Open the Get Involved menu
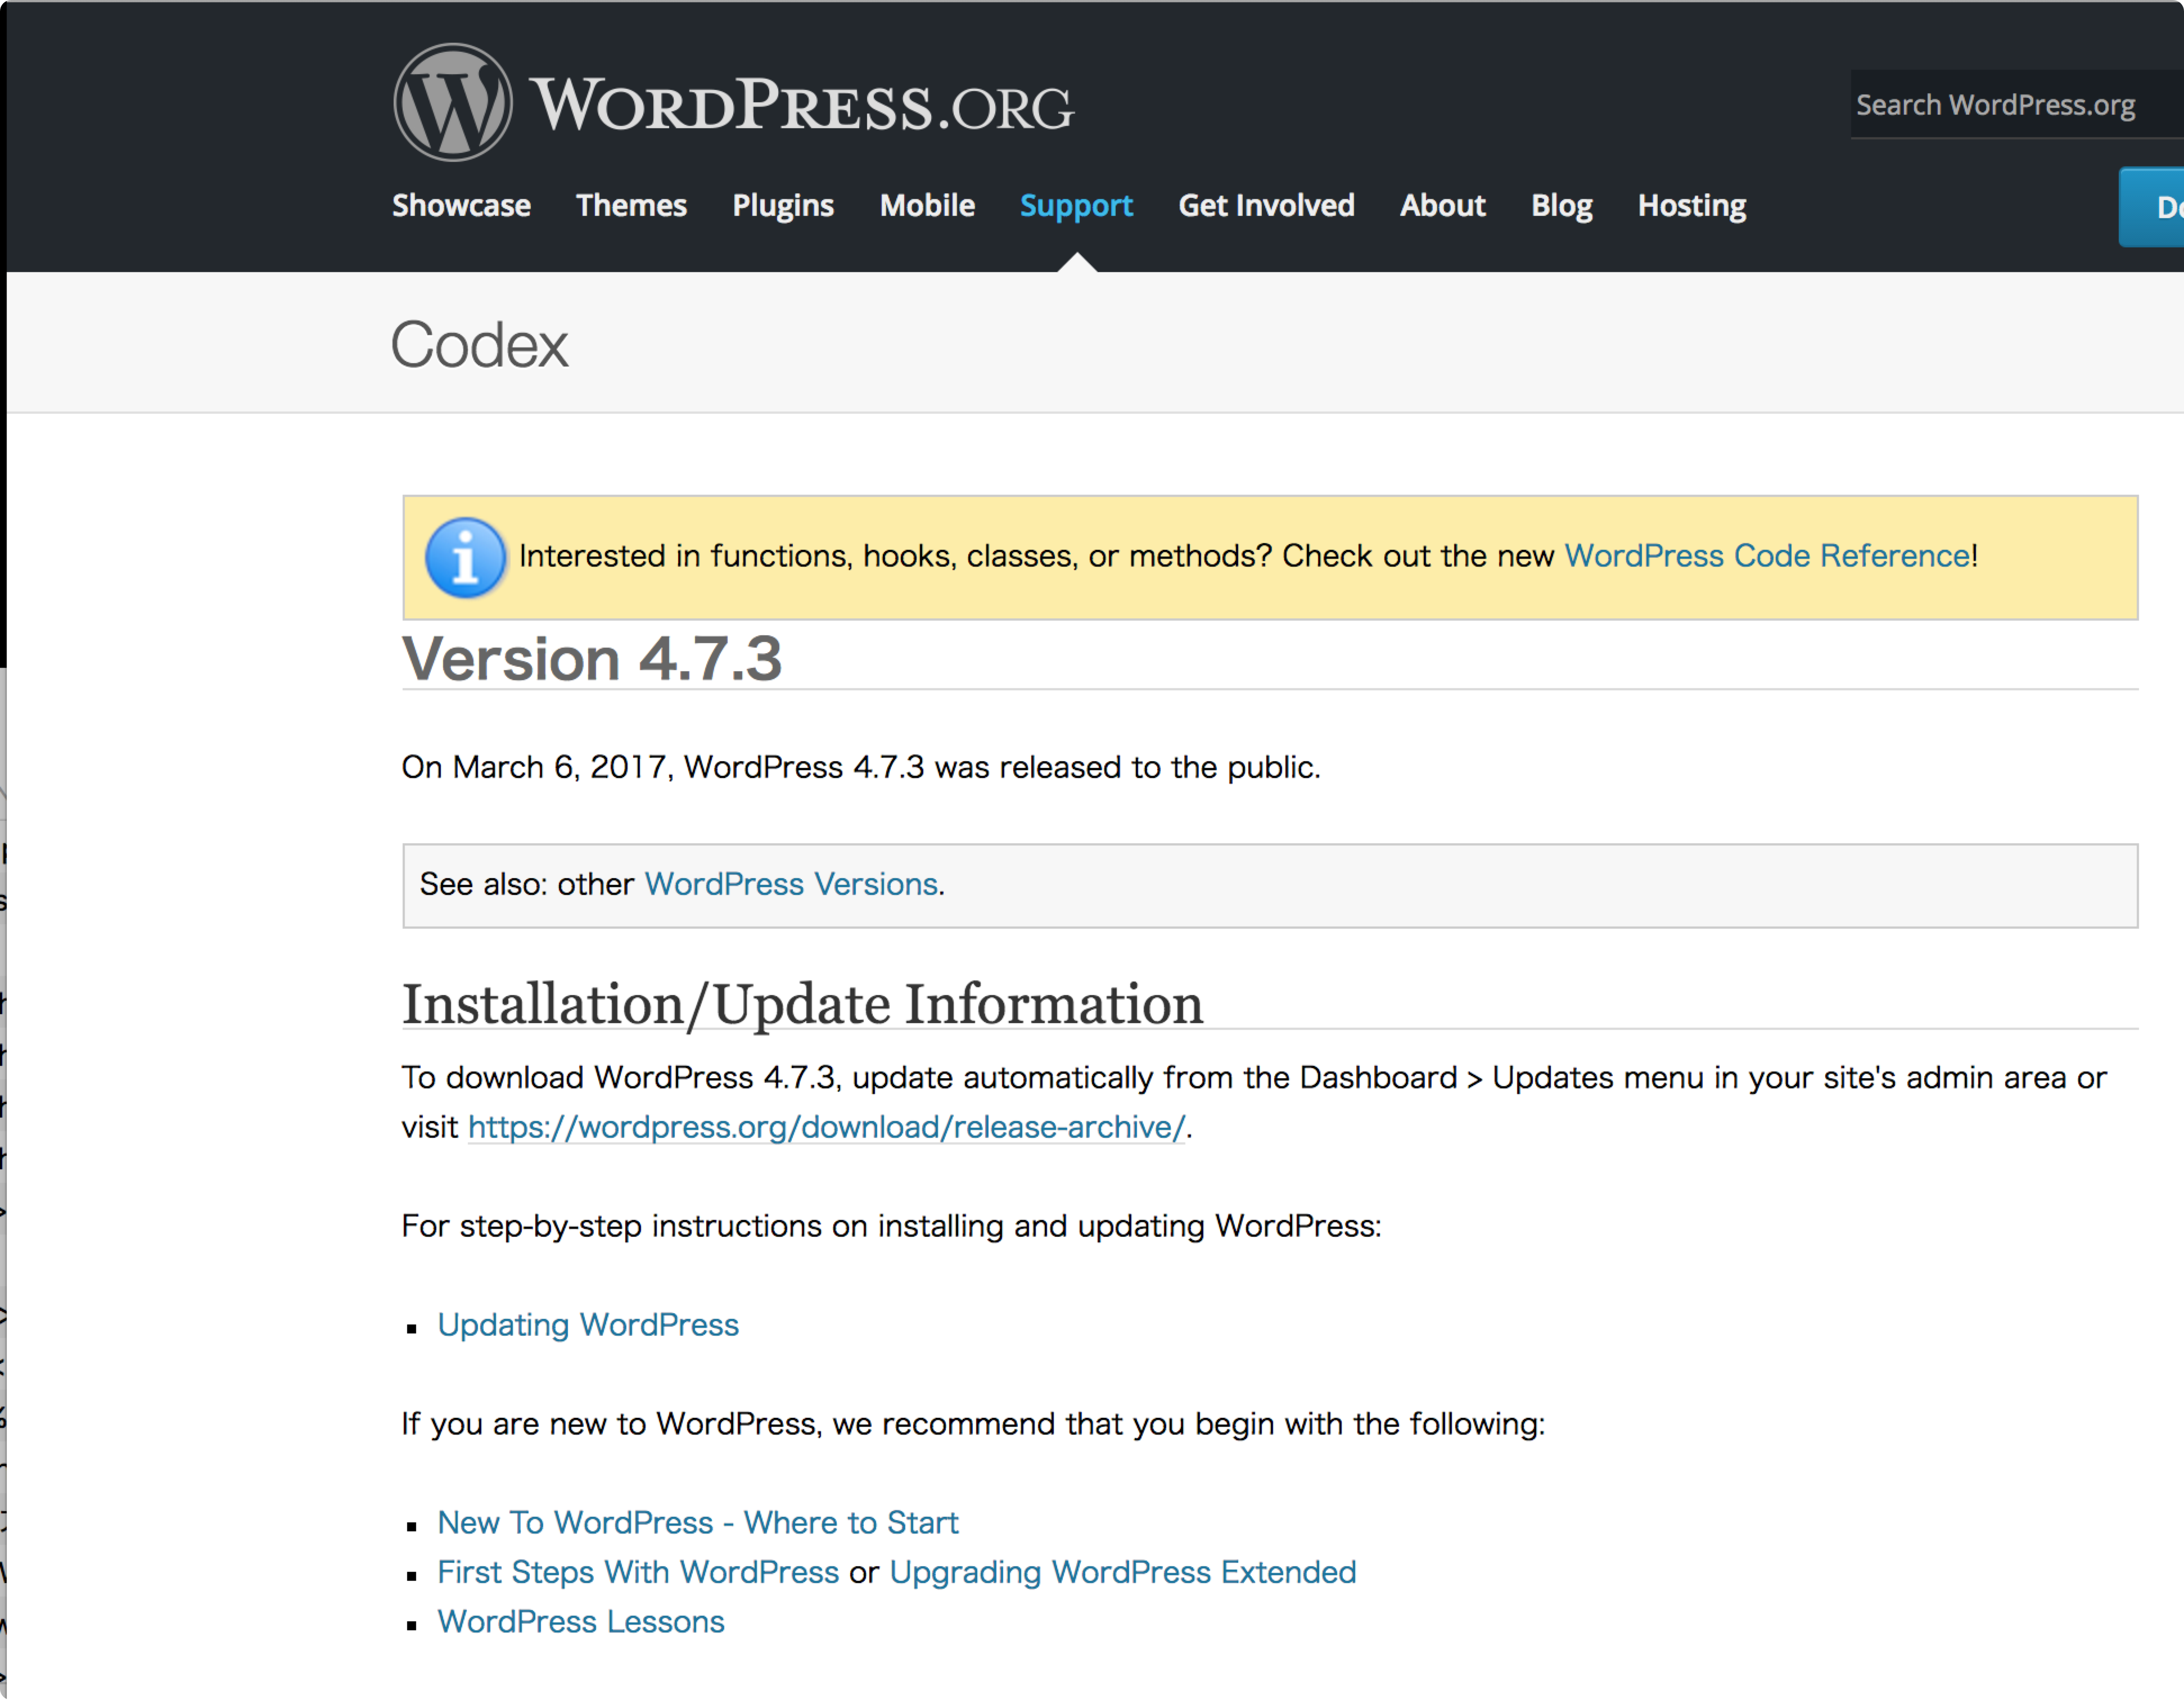Viewport: 2184px width, 1700px height. [x=1265, y=206]
